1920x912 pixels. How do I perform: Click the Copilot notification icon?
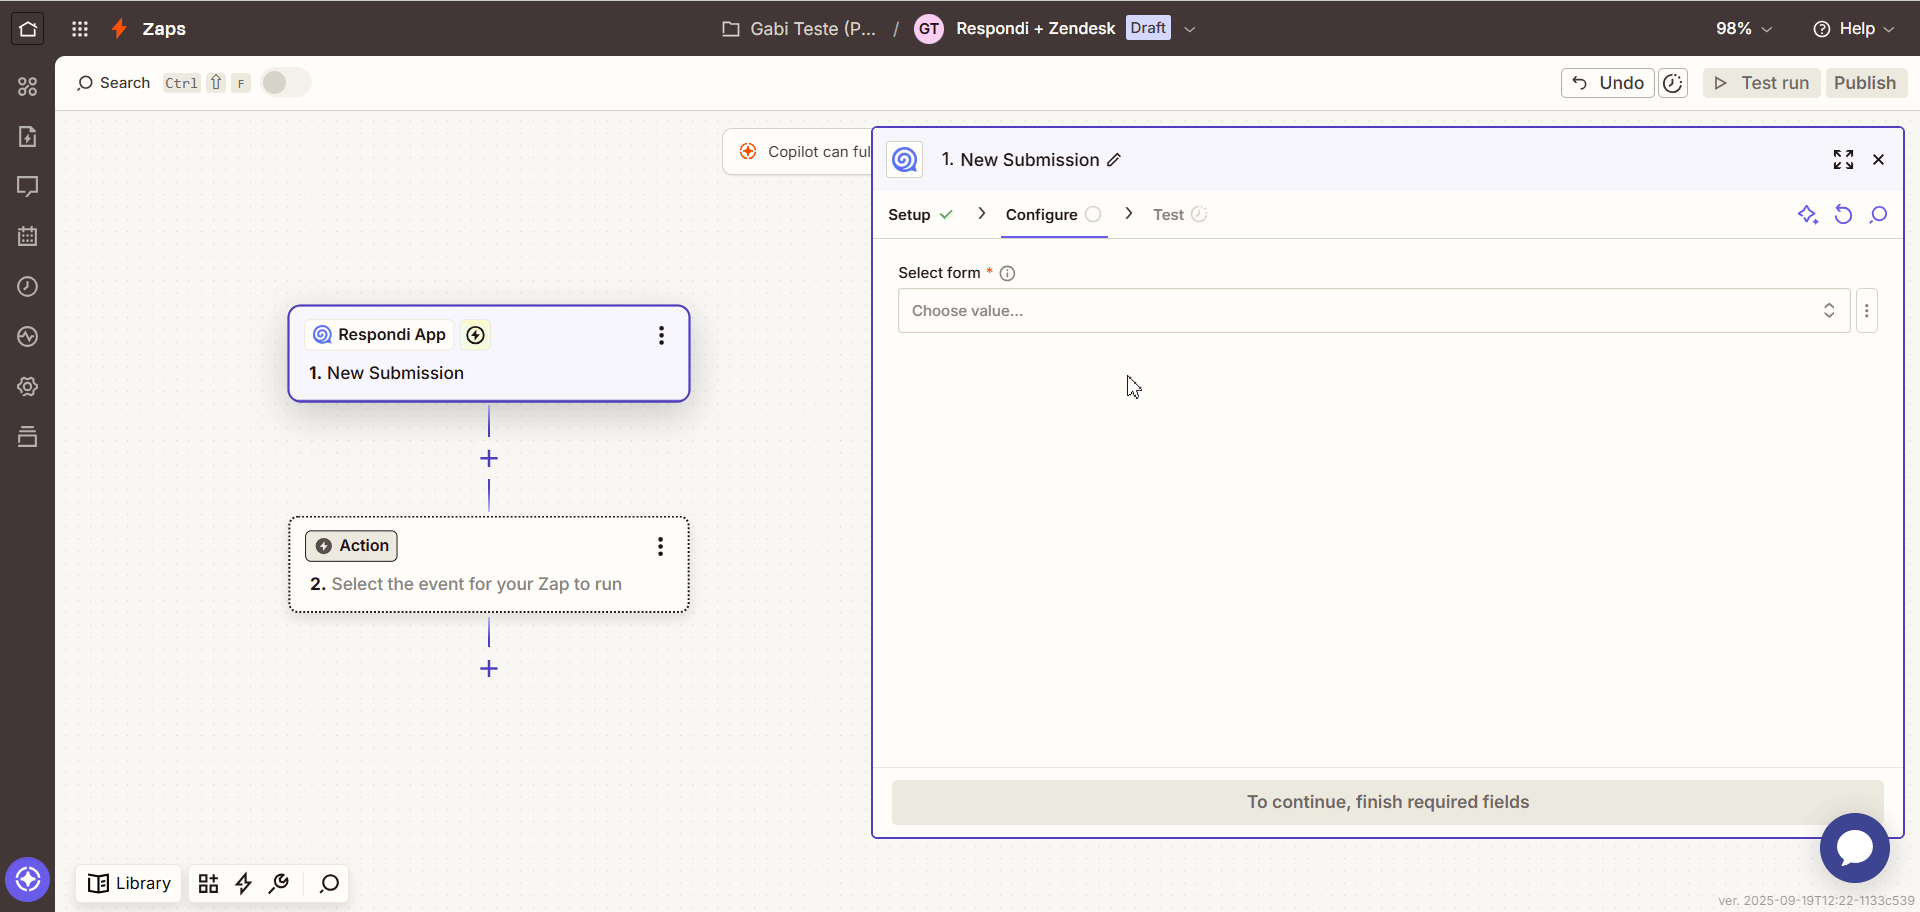click(748, 152)
